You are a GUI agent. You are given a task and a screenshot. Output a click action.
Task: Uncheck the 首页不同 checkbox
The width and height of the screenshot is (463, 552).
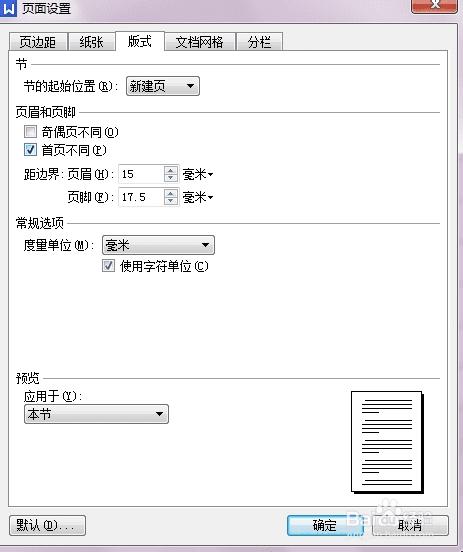point(30,150)
